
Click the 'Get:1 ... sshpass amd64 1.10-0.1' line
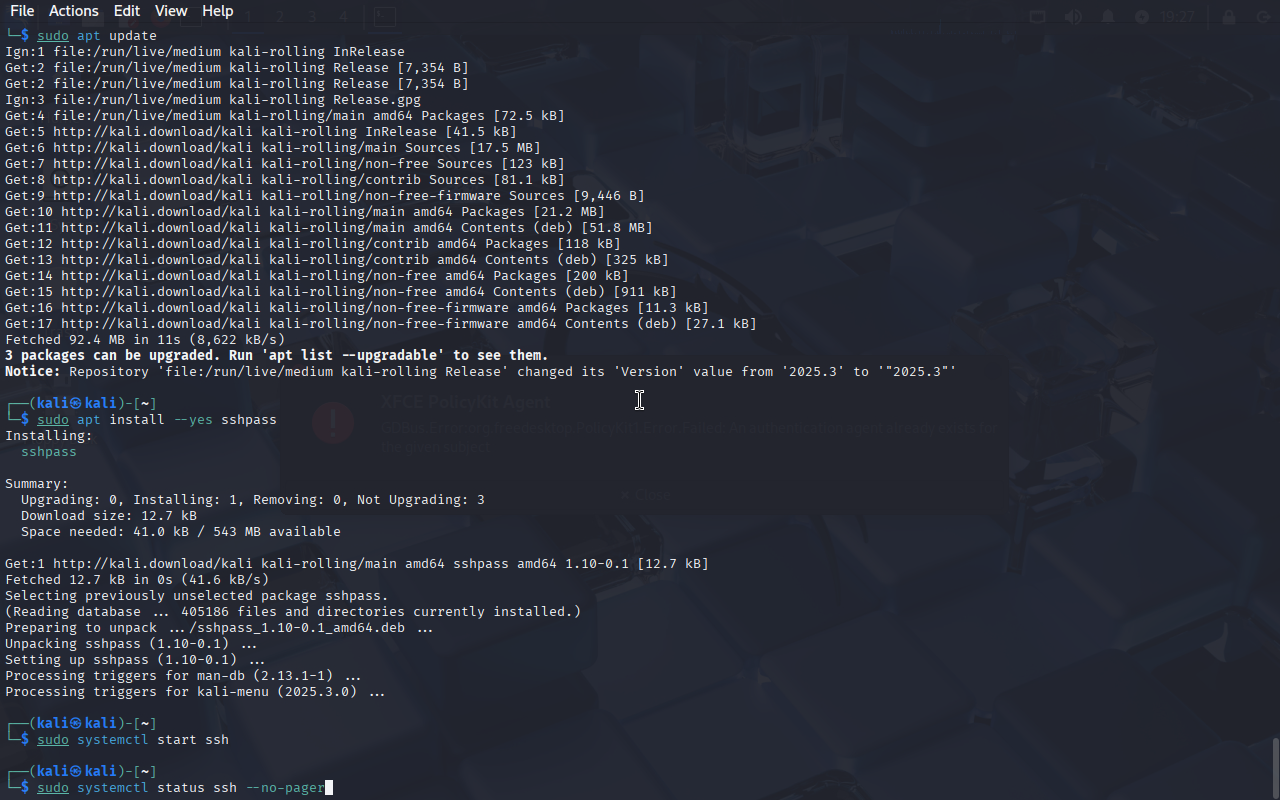[357, 564]
